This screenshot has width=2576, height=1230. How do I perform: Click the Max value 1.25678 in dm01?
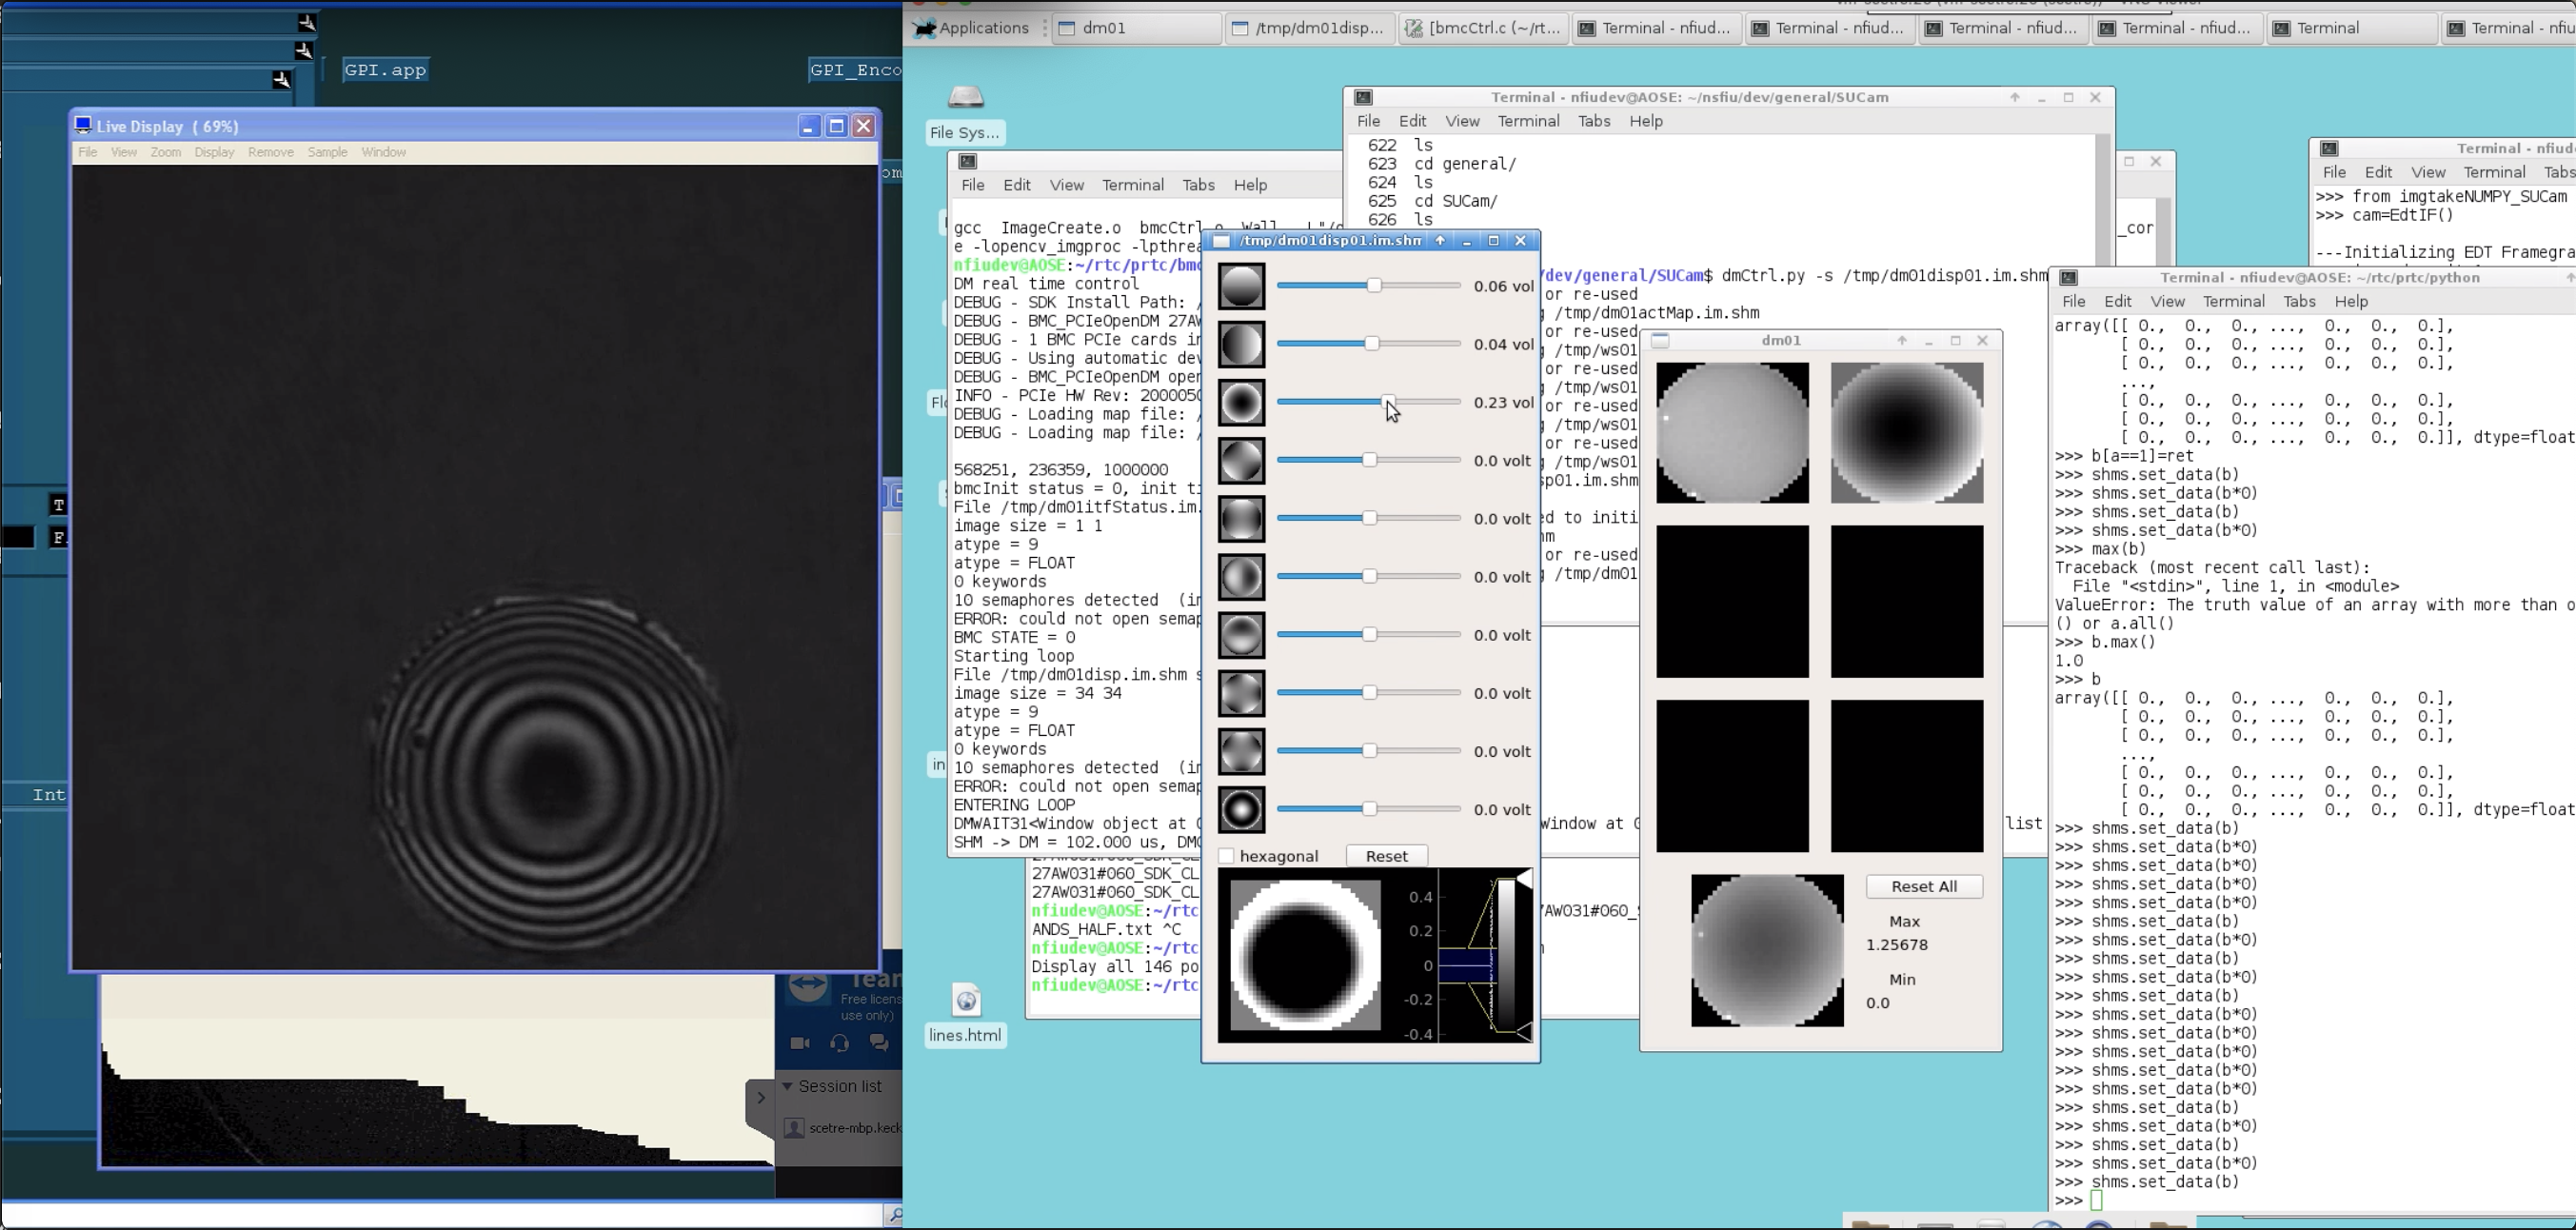point(1897,945)
